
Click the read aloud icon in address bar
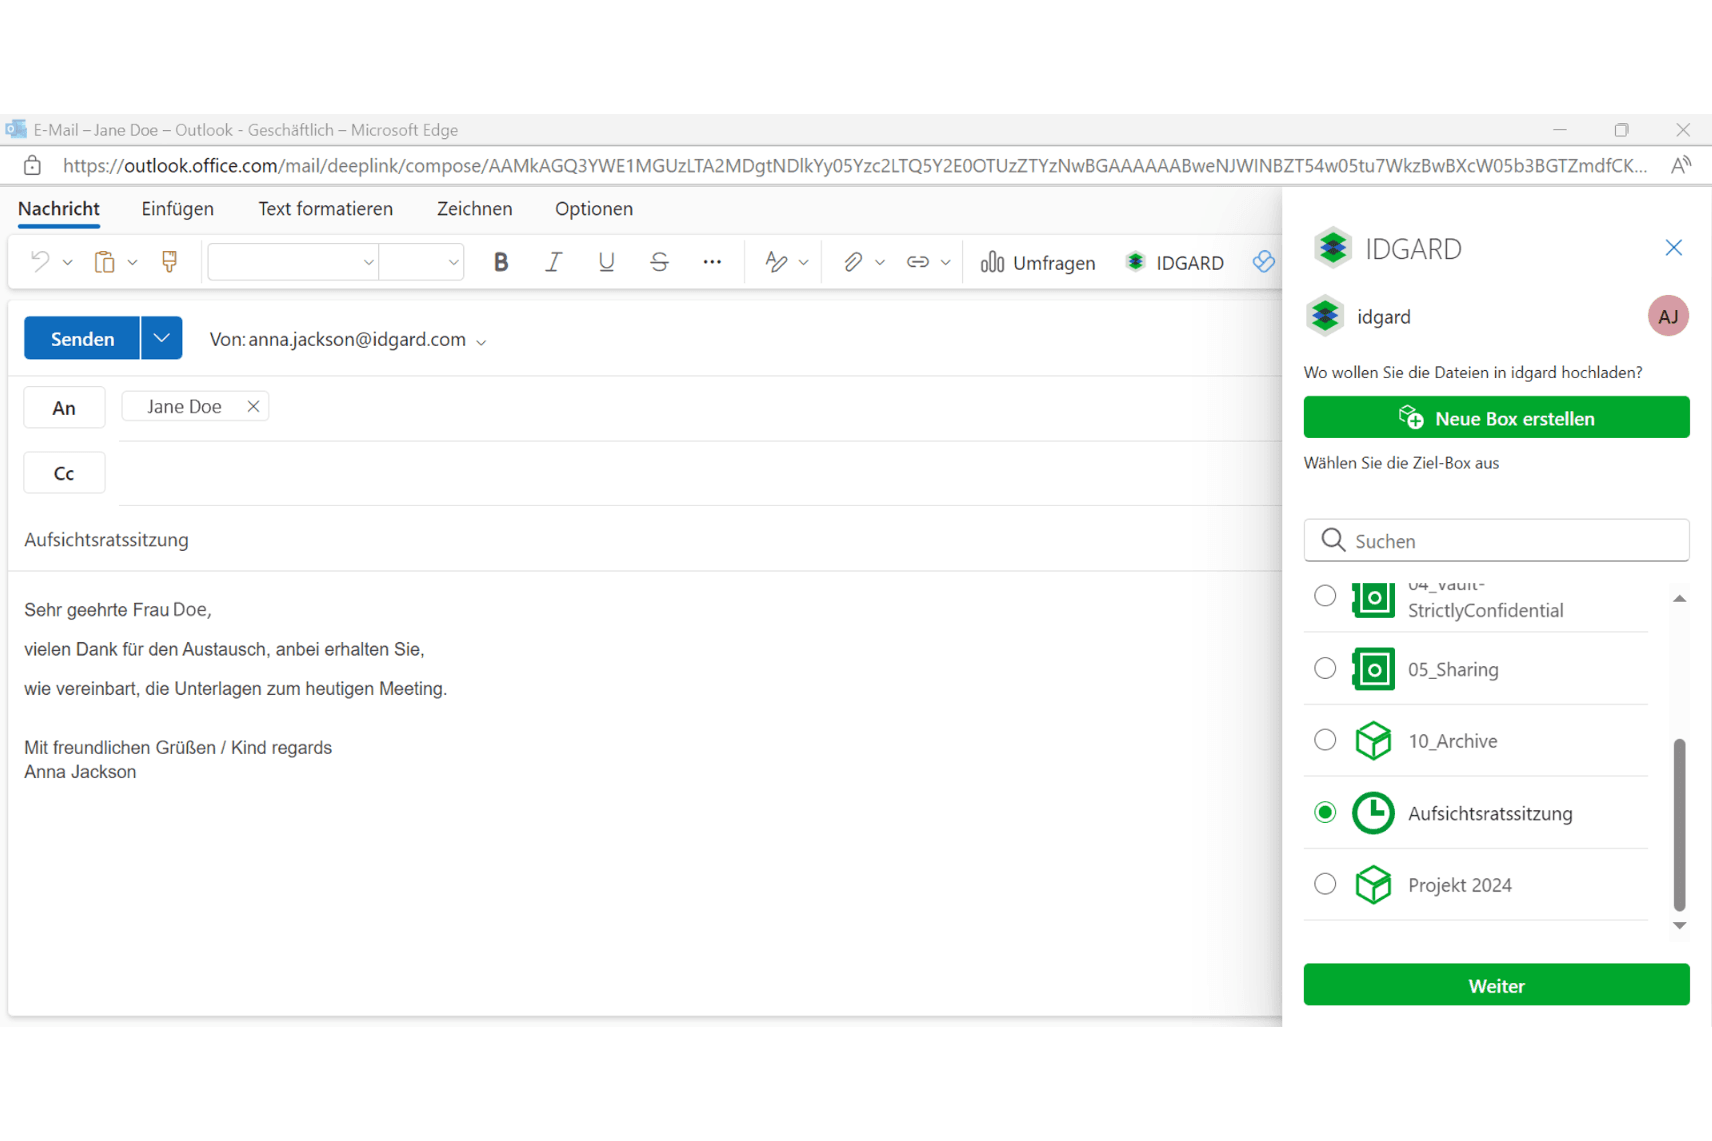(x=1681, y=165)
